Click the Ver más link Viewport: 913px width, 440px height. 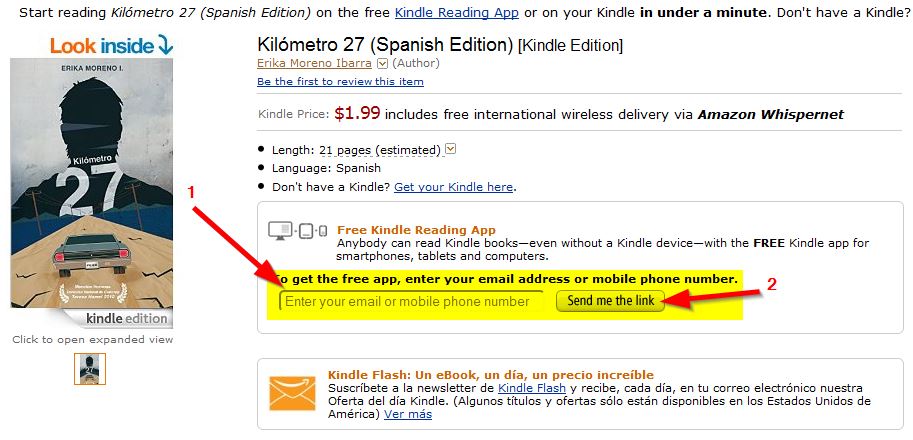[x=408, y=414]
